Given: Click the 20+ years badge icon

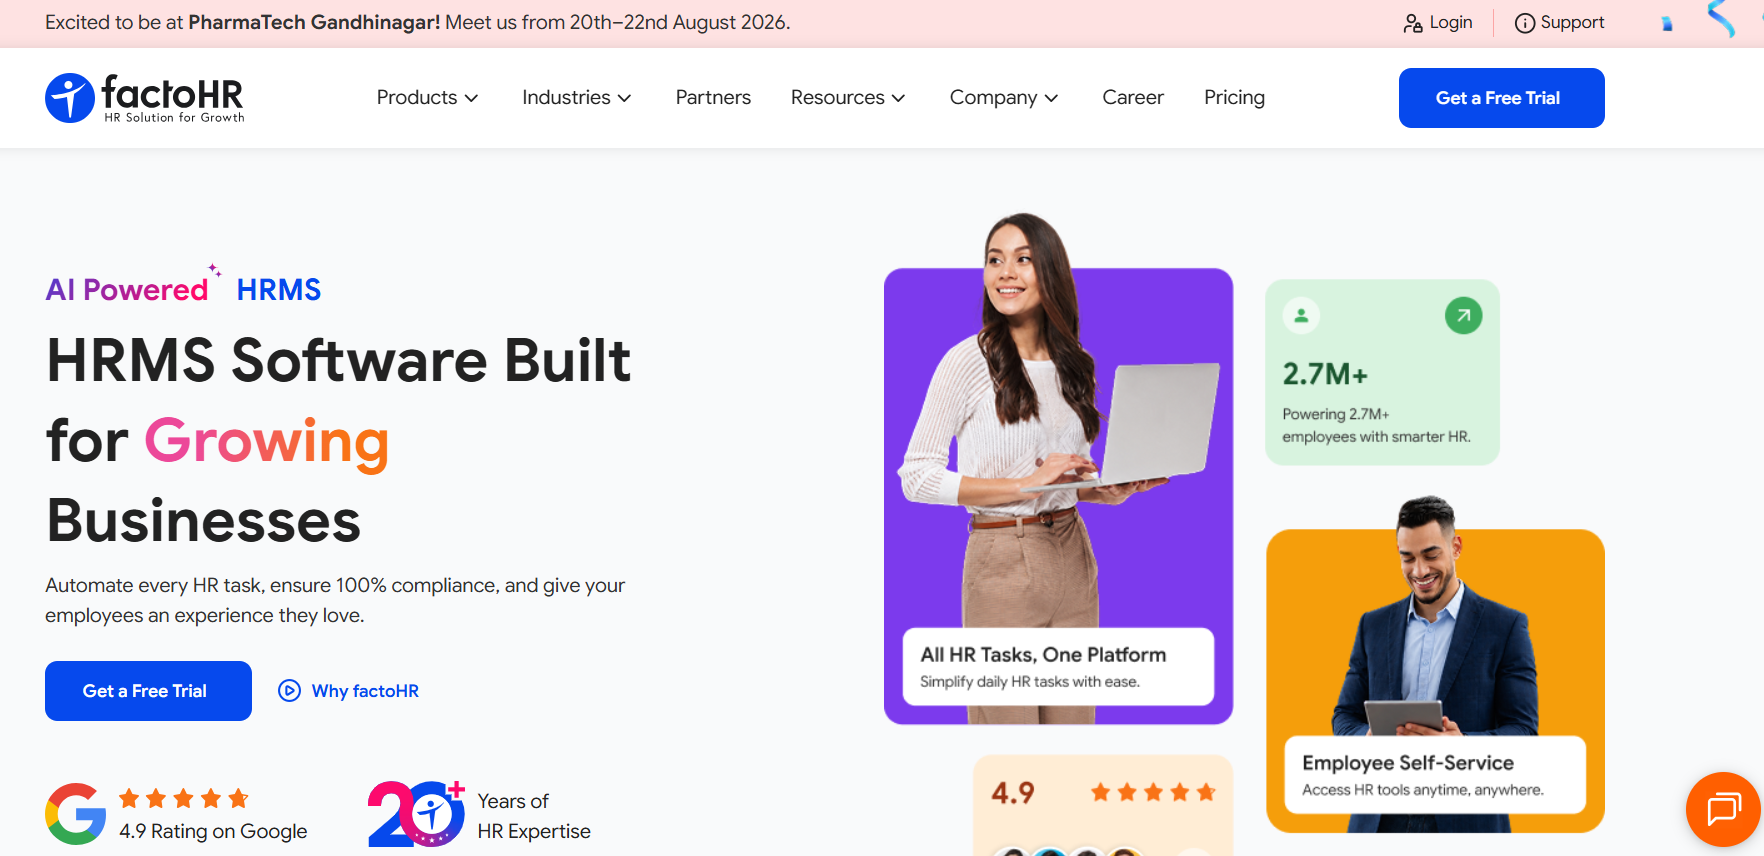Looking at the screenshot, I should (x=417, y=814).
